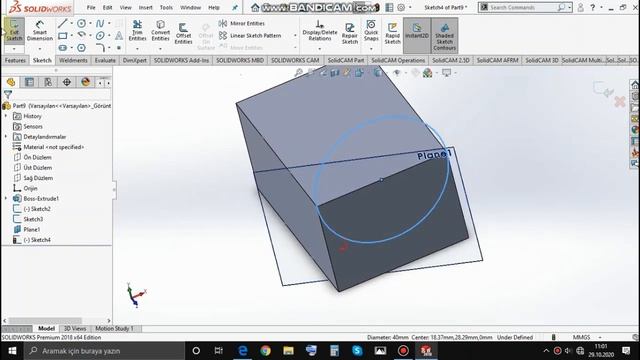
Task: Select the Polygon sketch tool
Action: pos(82,48)
